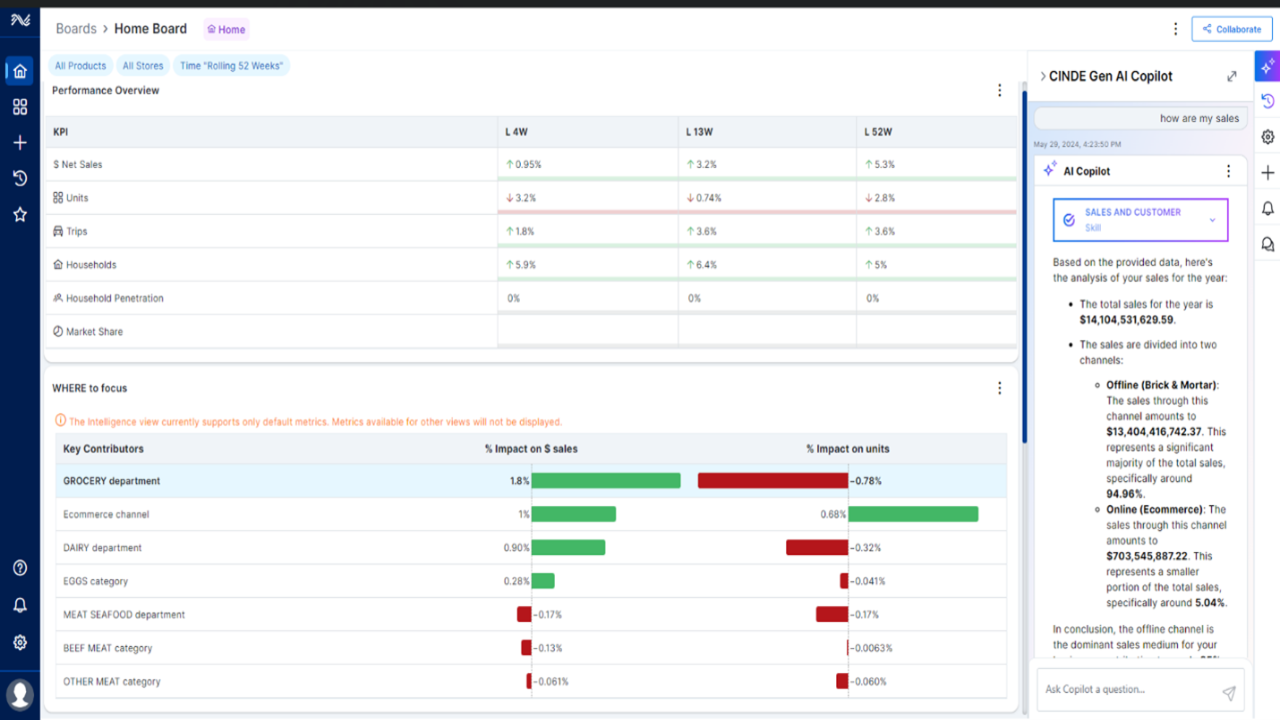Click the Ecommerce green units impact bar
This screenshot has height=720, width=1280.
point(913,514)
